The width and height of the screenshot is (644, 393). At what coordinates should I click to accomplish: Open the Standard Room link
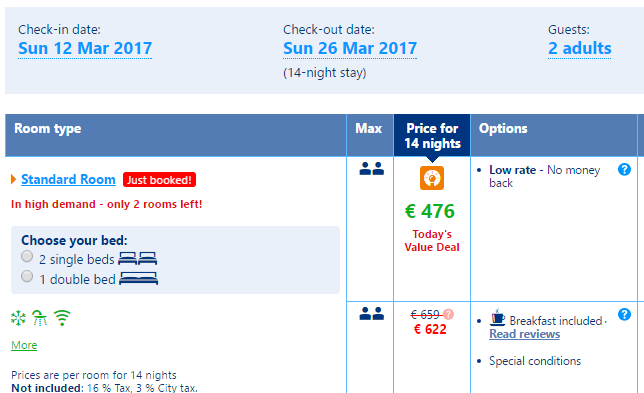[x=68, y=179]
